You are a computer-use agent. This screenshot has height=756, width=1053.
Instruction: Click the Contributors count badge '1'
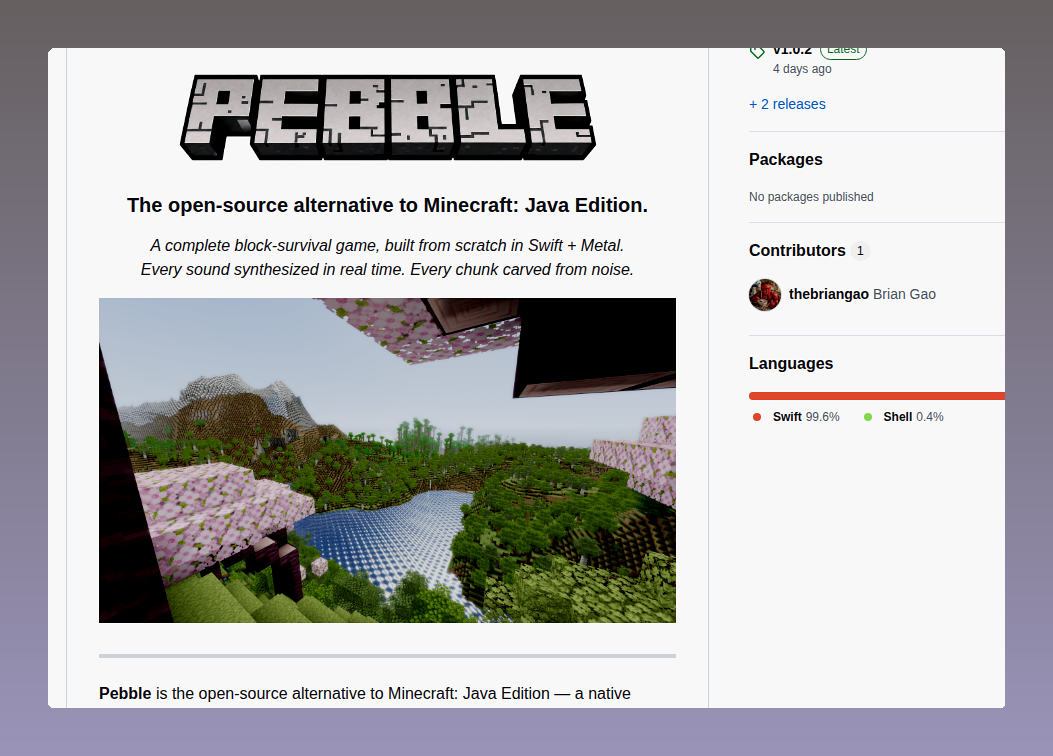[x=860, y=250]
